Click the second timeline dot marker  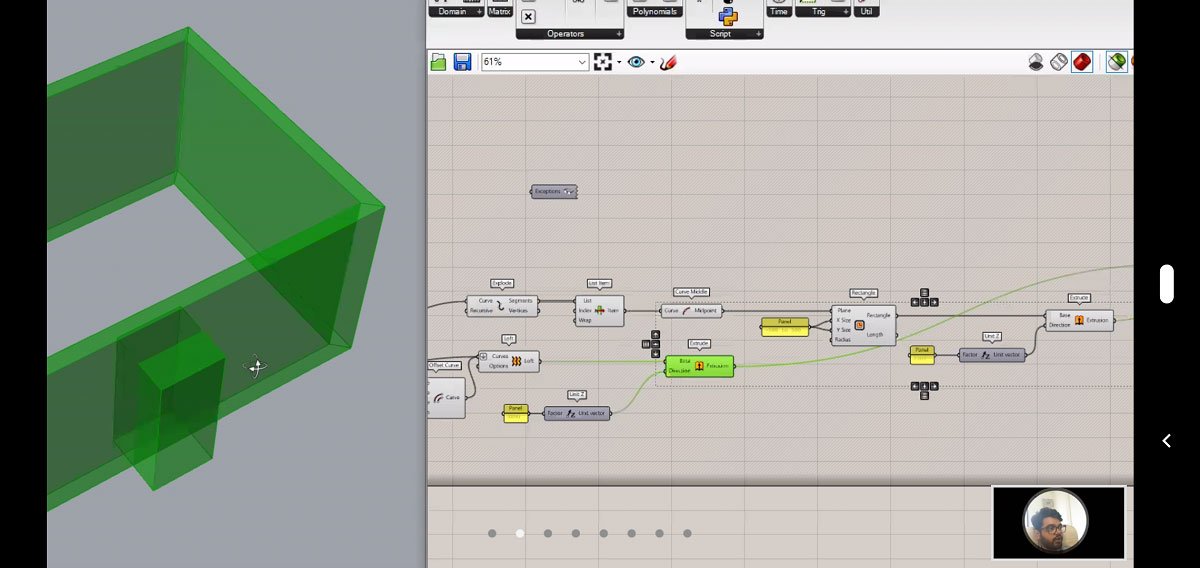tap(520, 533)
